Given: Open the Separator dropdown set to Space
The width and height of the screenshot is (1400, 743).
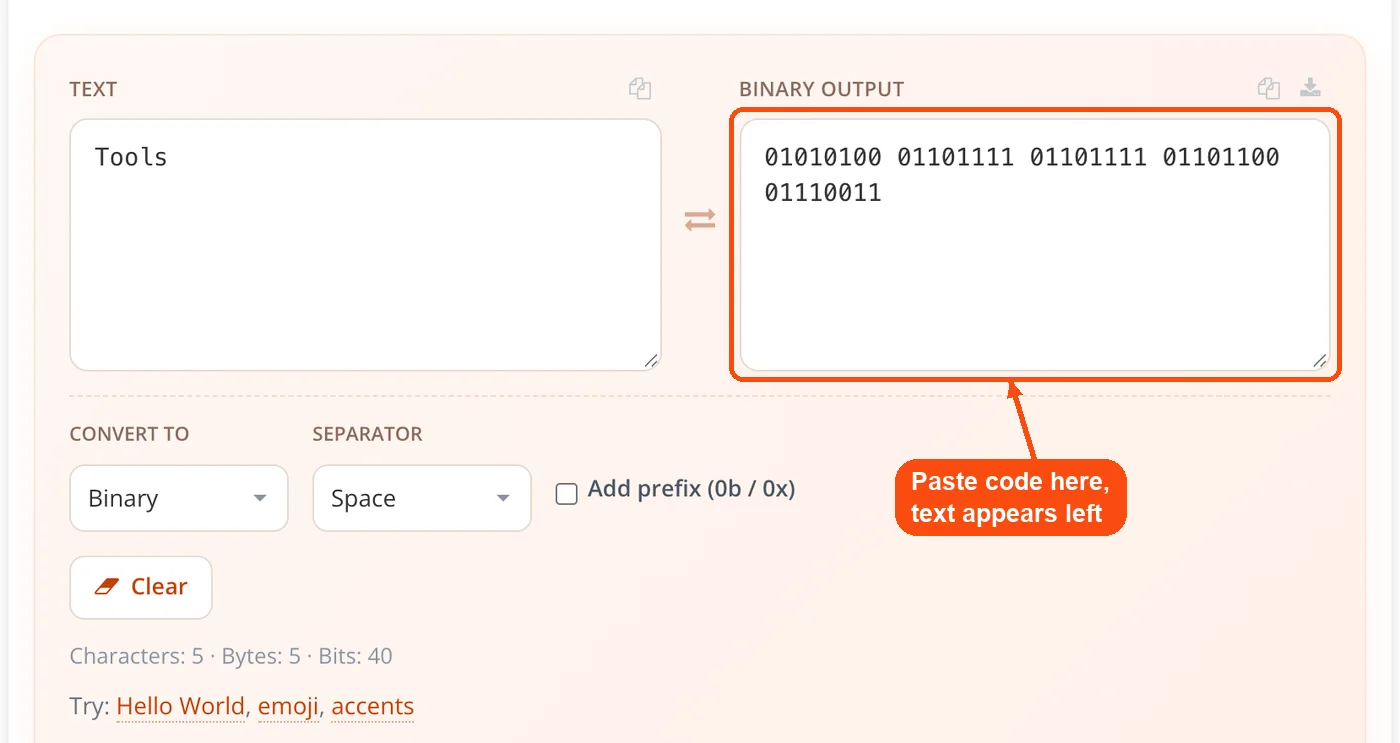Looking at the screenshot, I should pyautogui.click(x=422, y=498).
